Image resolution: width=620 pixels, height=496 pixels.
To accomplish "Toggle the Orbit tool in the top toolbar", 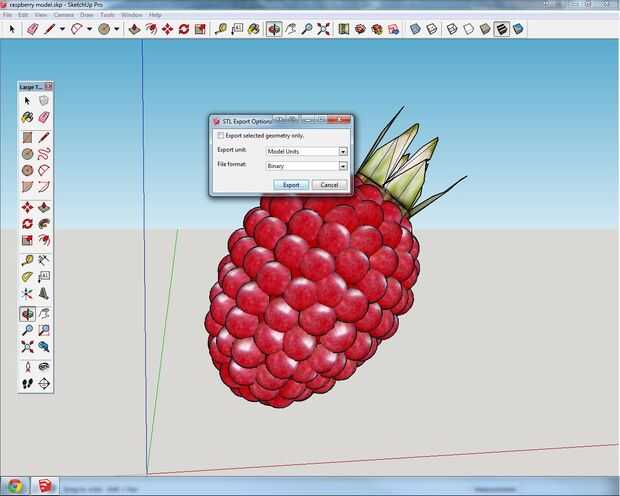I will 274,29.
